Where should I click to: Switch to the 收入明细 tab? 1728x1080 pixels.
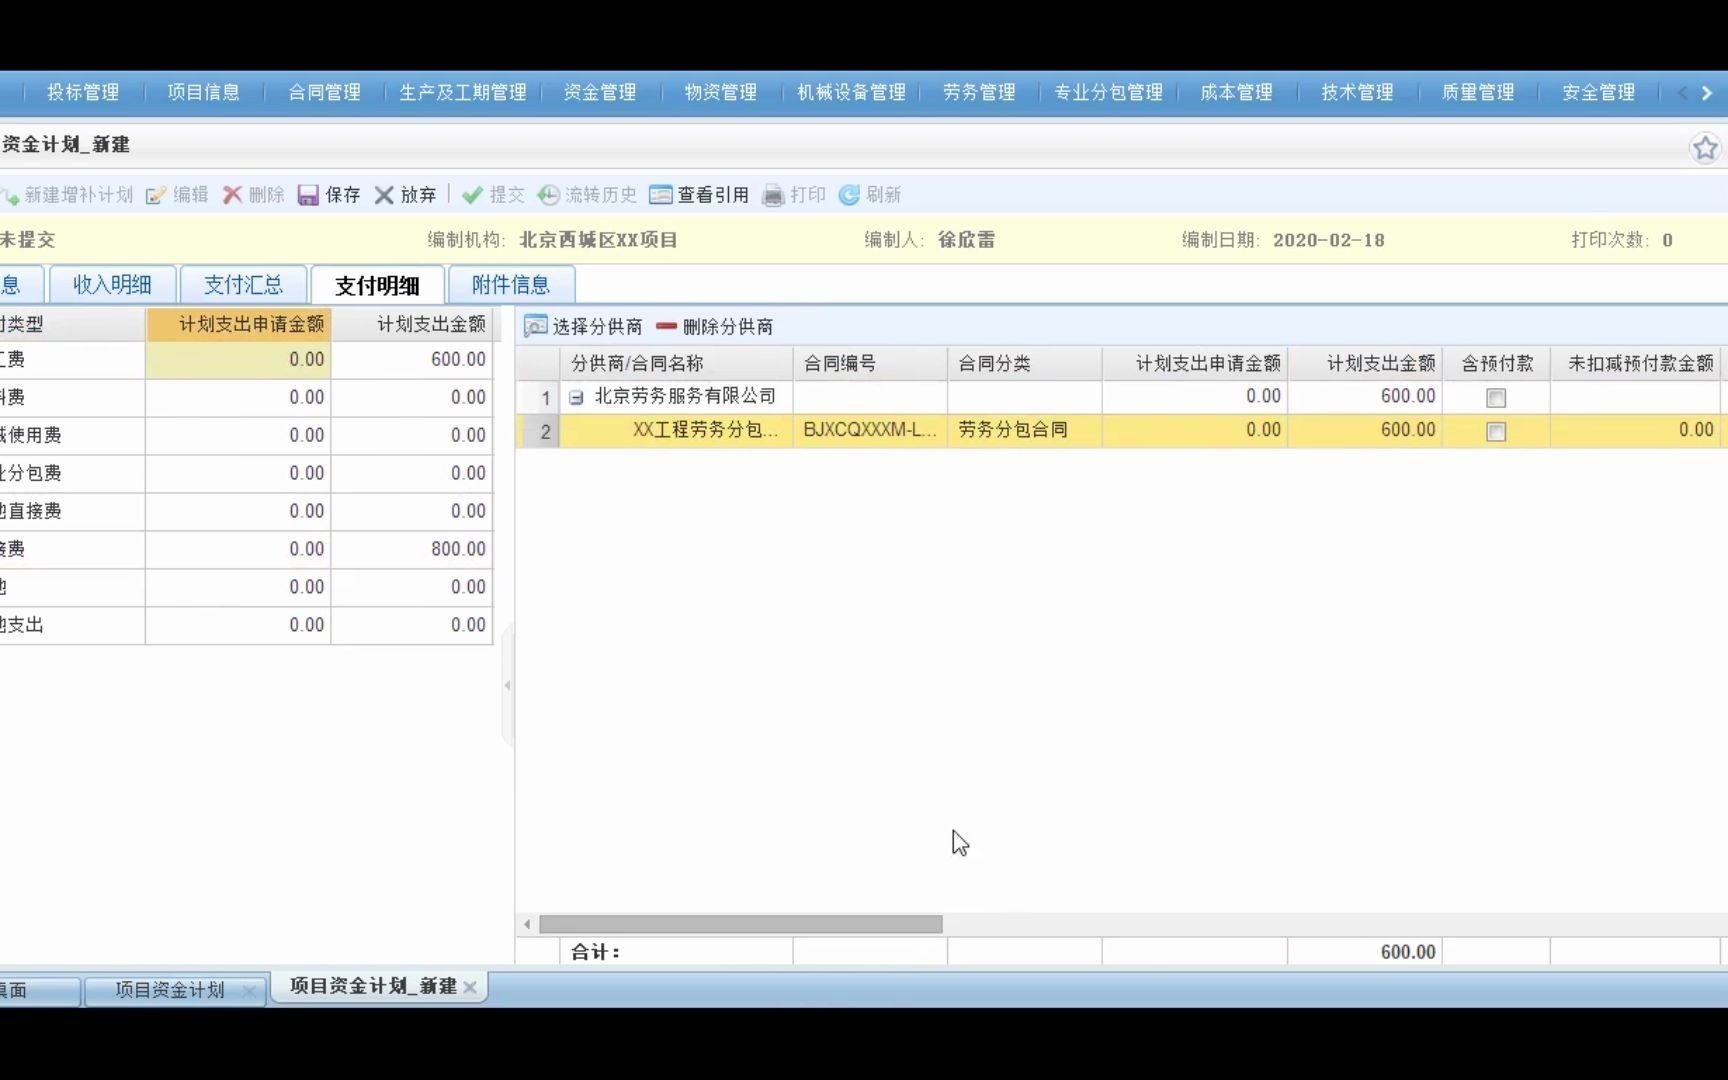pyautogui.click(x=112, y=285)
